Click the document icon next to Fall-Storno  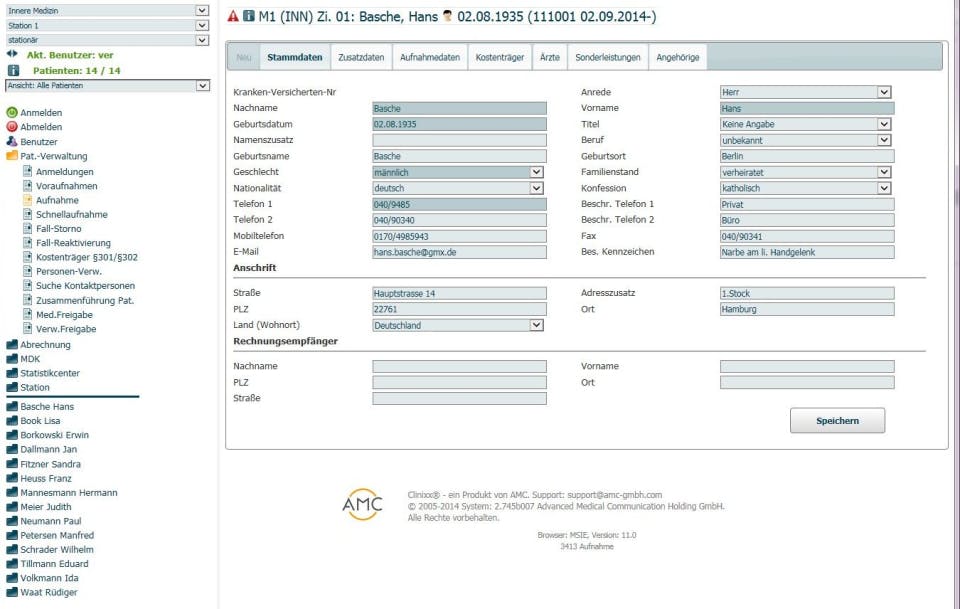click(x=28, y=228)
